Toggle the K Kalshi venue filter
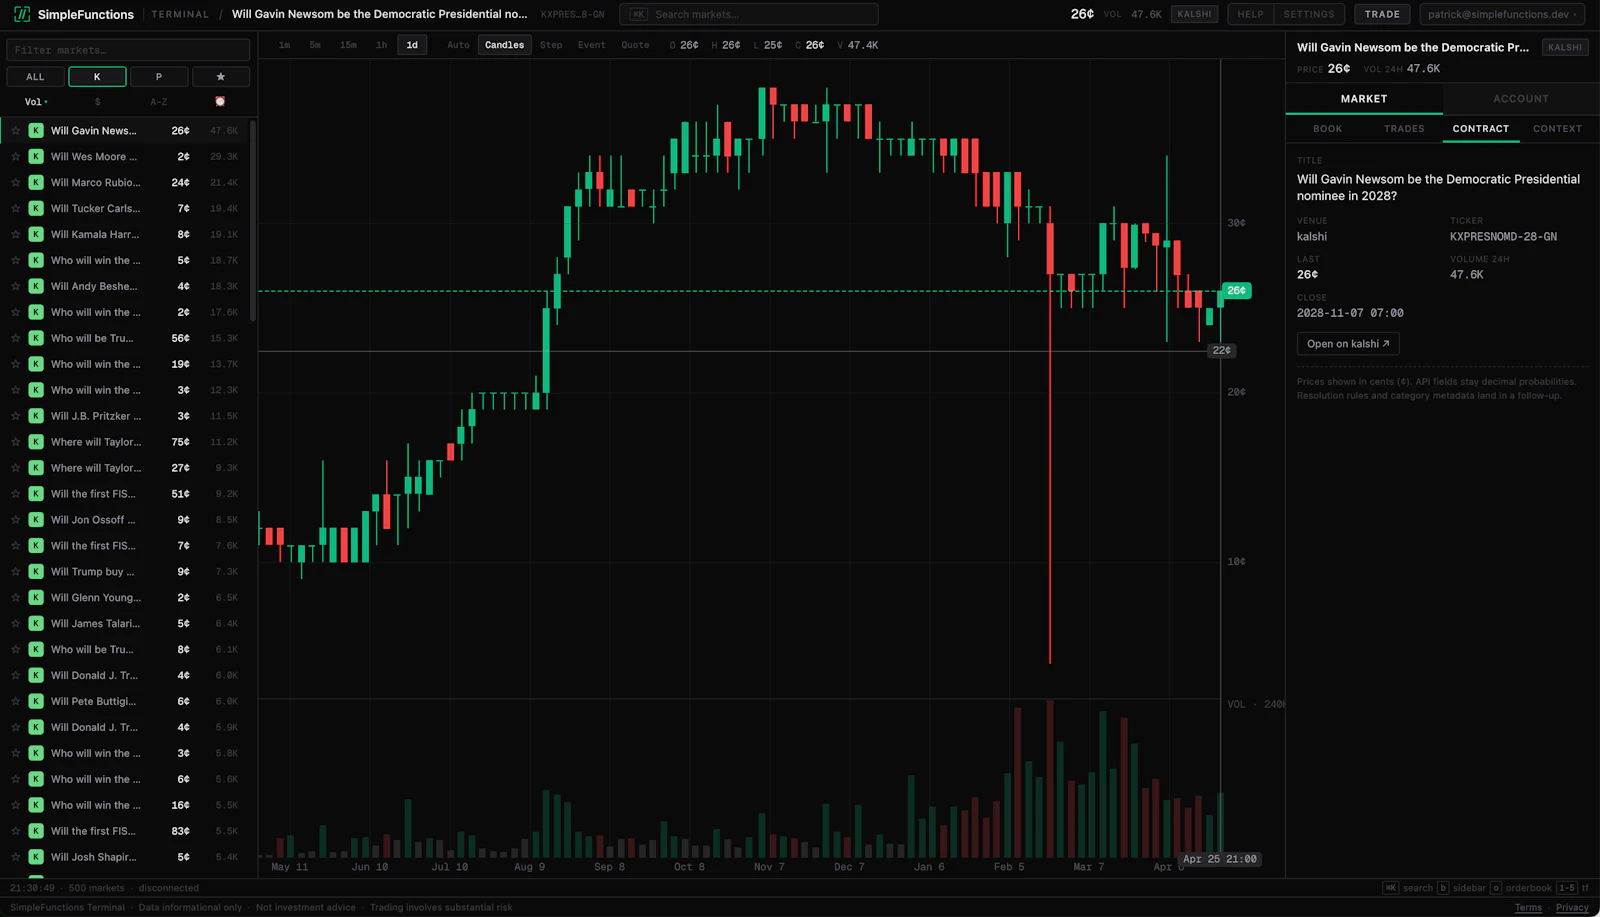Image resolution: width=1600 pixels, height=917 pixels. click(x=97, y=77)
